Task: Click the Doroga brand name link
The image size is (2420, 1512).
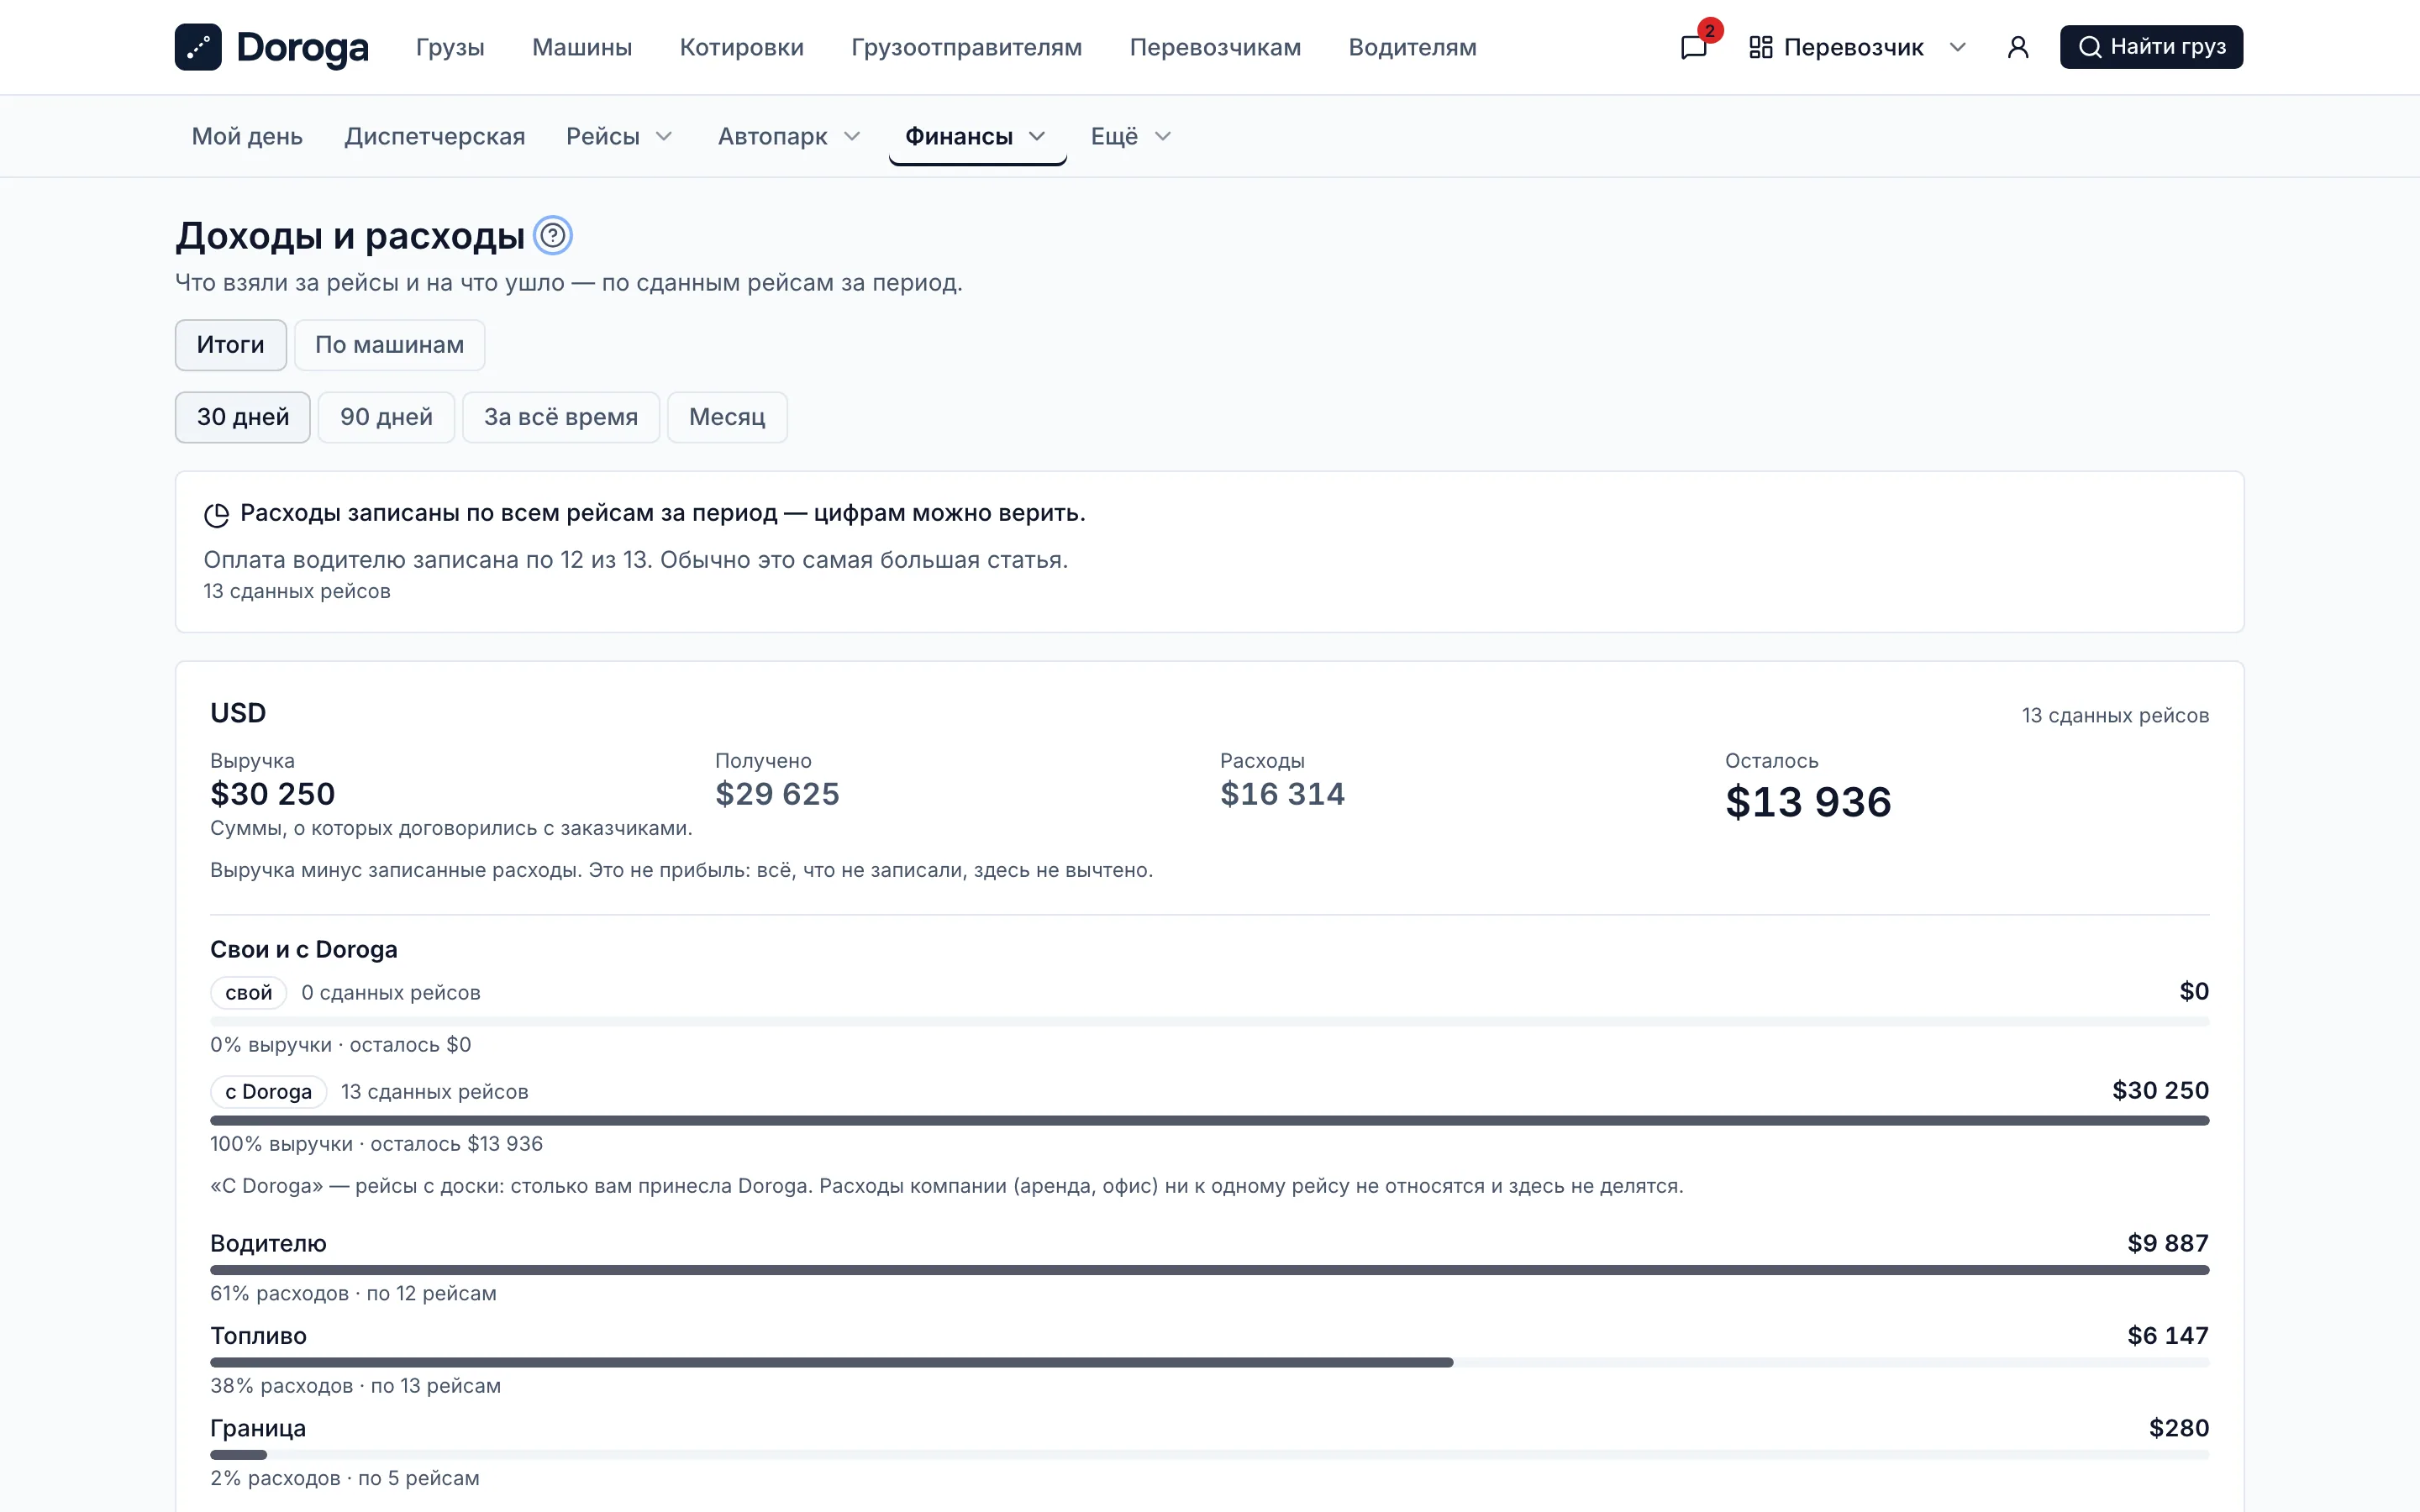Action: (302, 47)
